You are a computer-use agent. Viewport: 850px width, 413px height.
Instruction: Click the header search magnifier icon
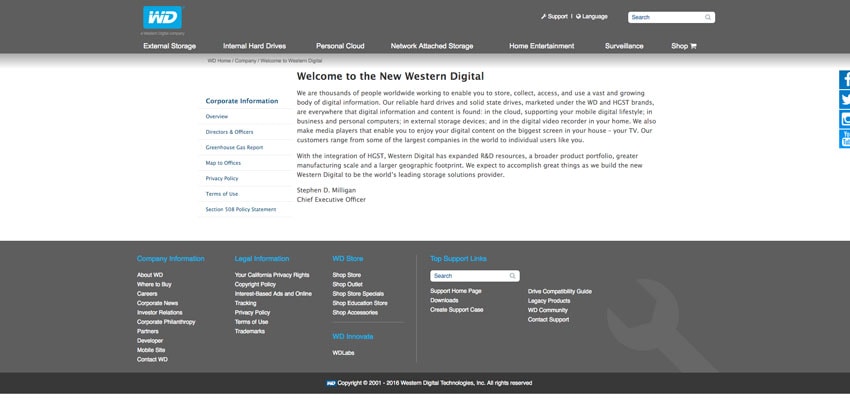click(x=707, y=17)
